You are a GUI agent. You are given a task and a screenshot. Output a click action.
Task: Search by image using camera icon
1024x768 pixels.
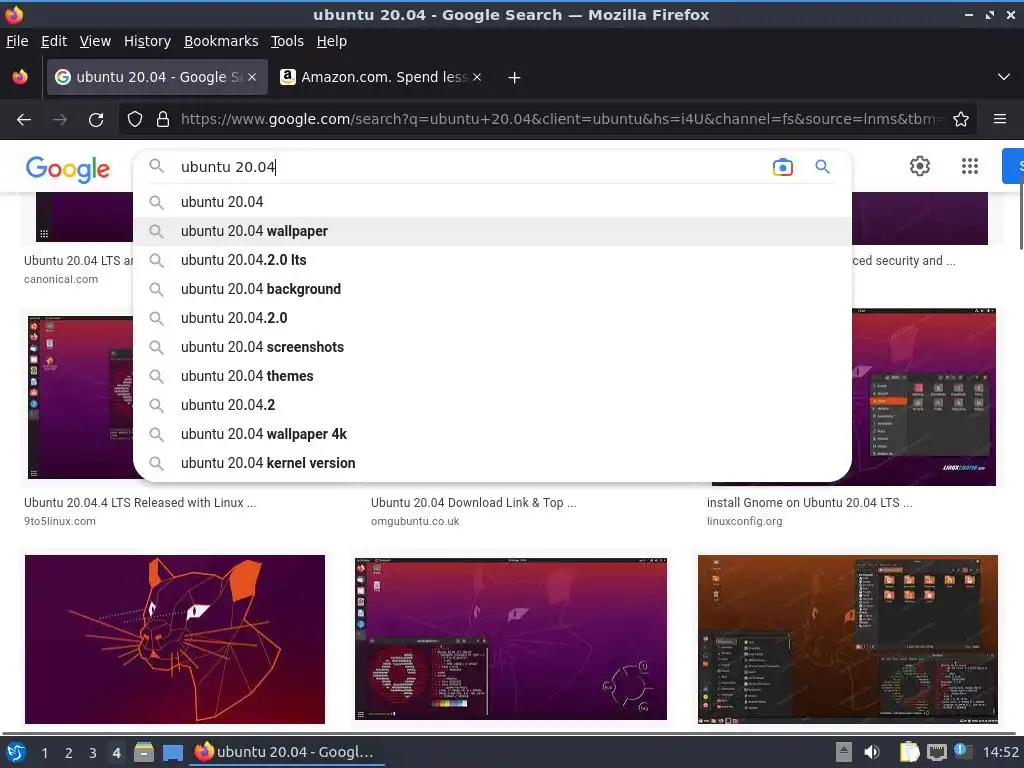(782, 167)
